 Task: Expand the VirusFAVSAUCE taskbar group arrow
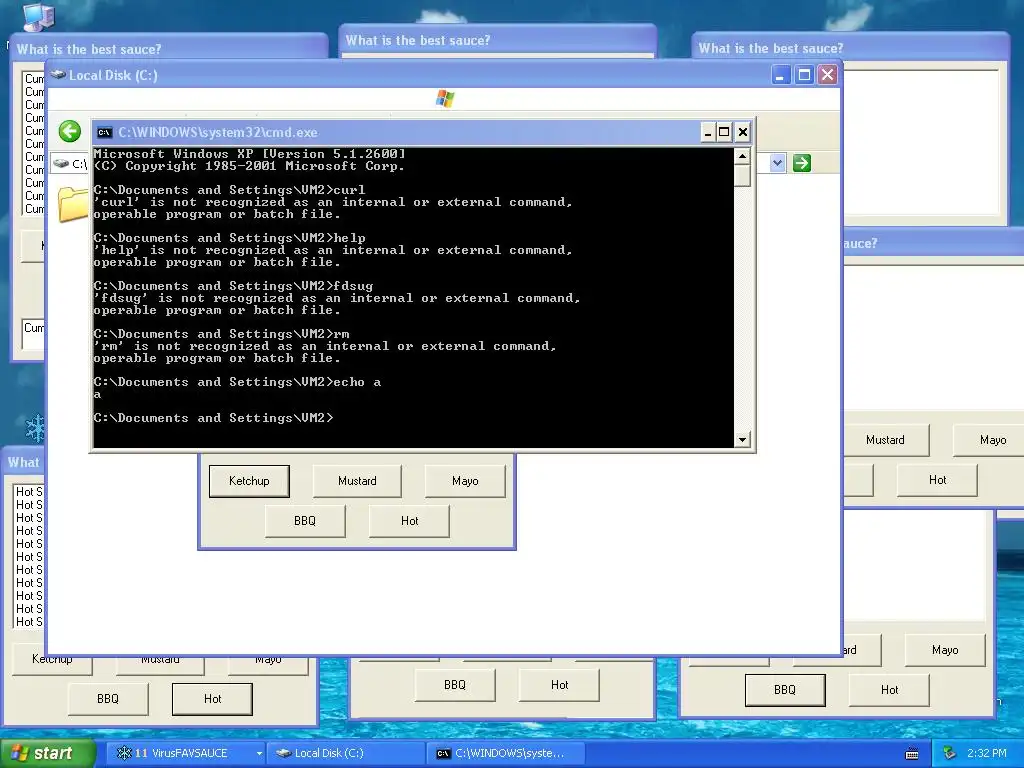pos(259,754)
